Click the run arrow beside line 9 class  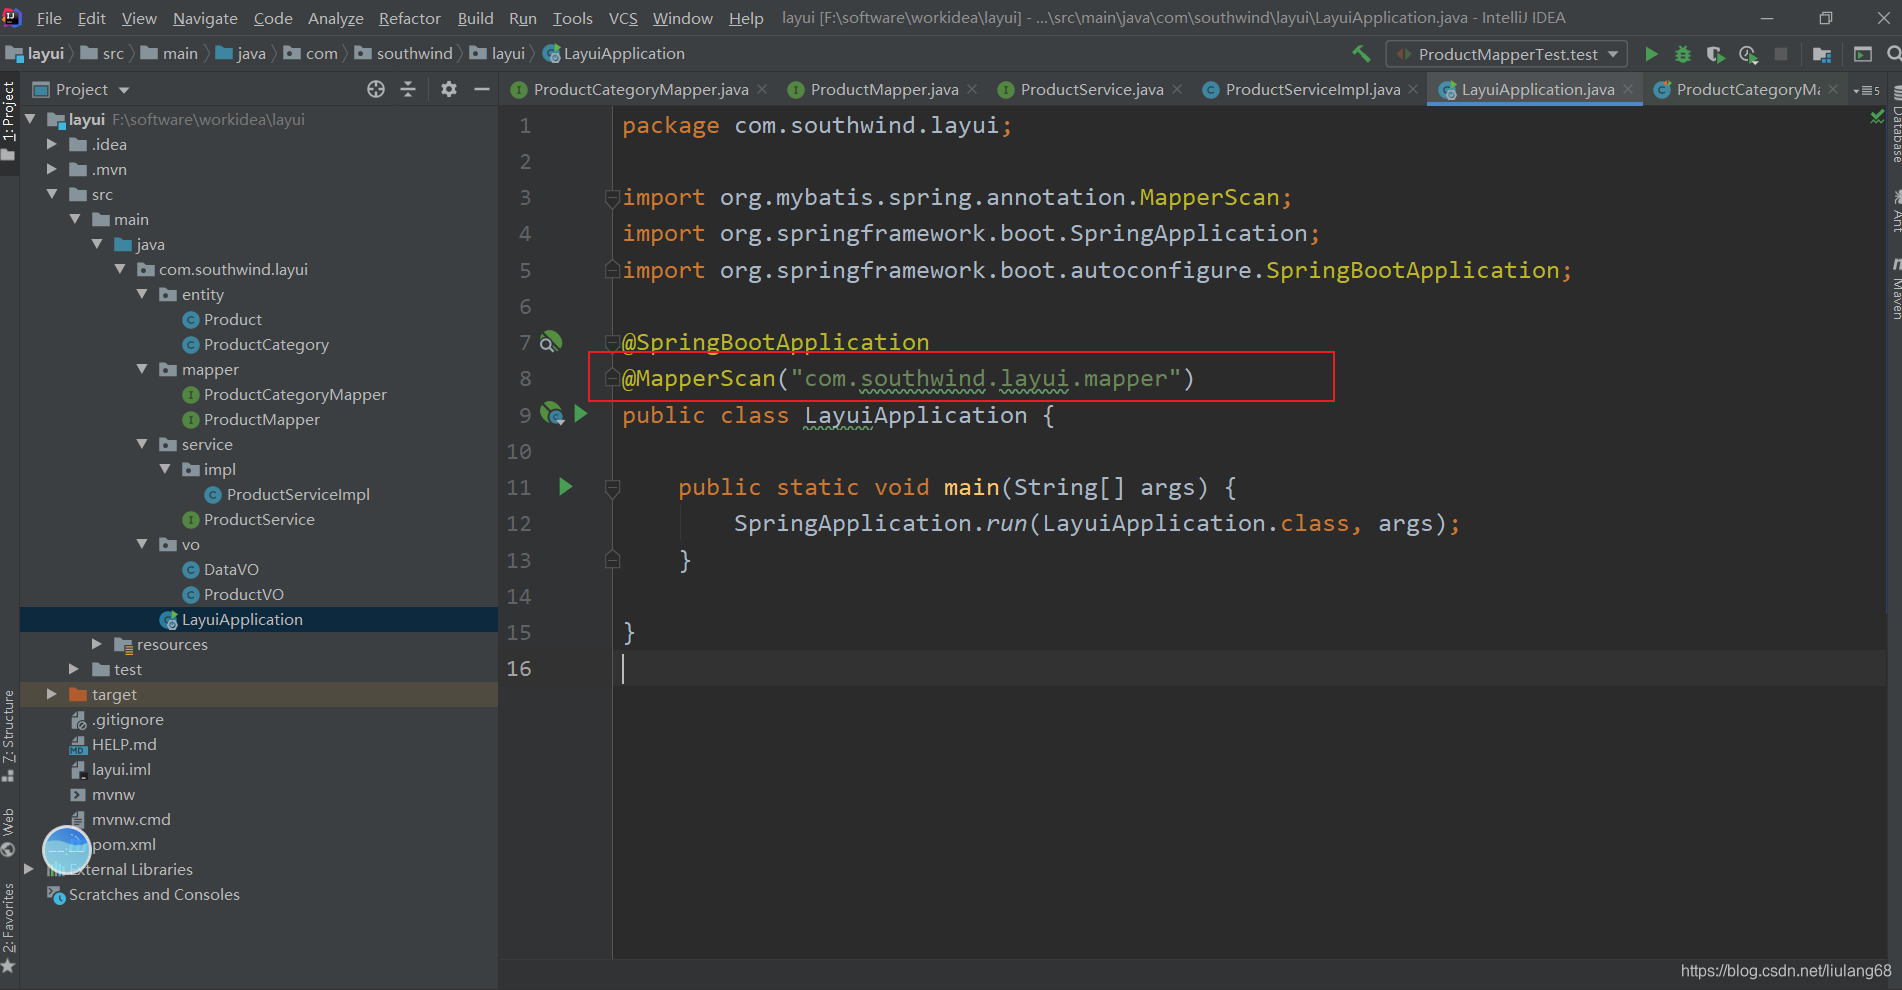point(581,414)
